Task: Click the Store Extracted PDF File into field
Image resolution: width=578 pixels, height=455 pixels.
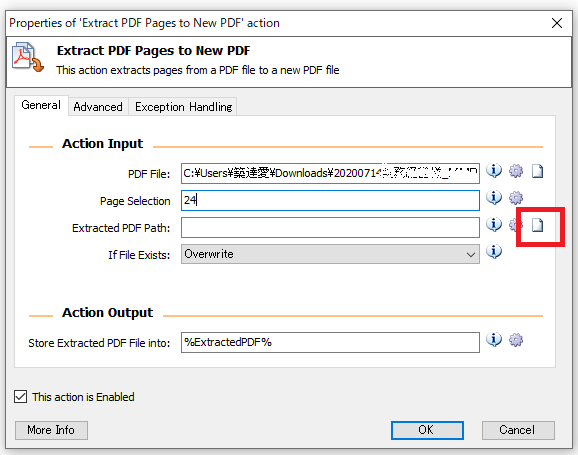Action: click(330, 343)
